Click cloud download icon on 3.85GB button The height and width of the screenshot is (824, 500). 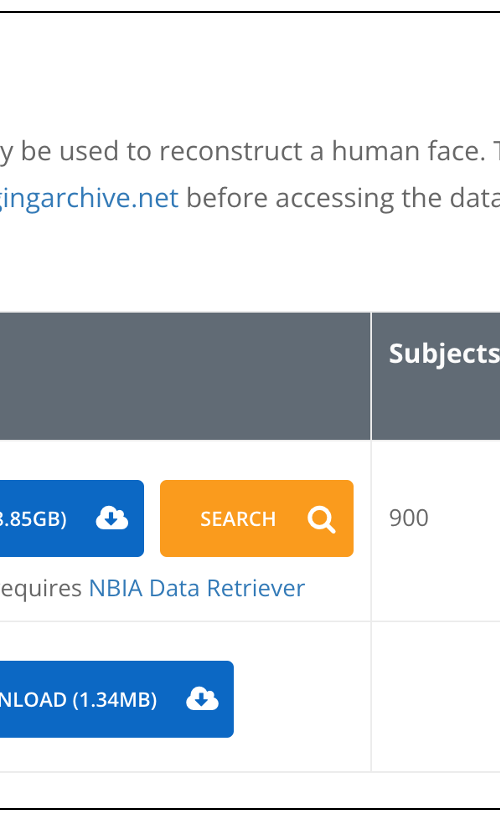pos(111,518)
